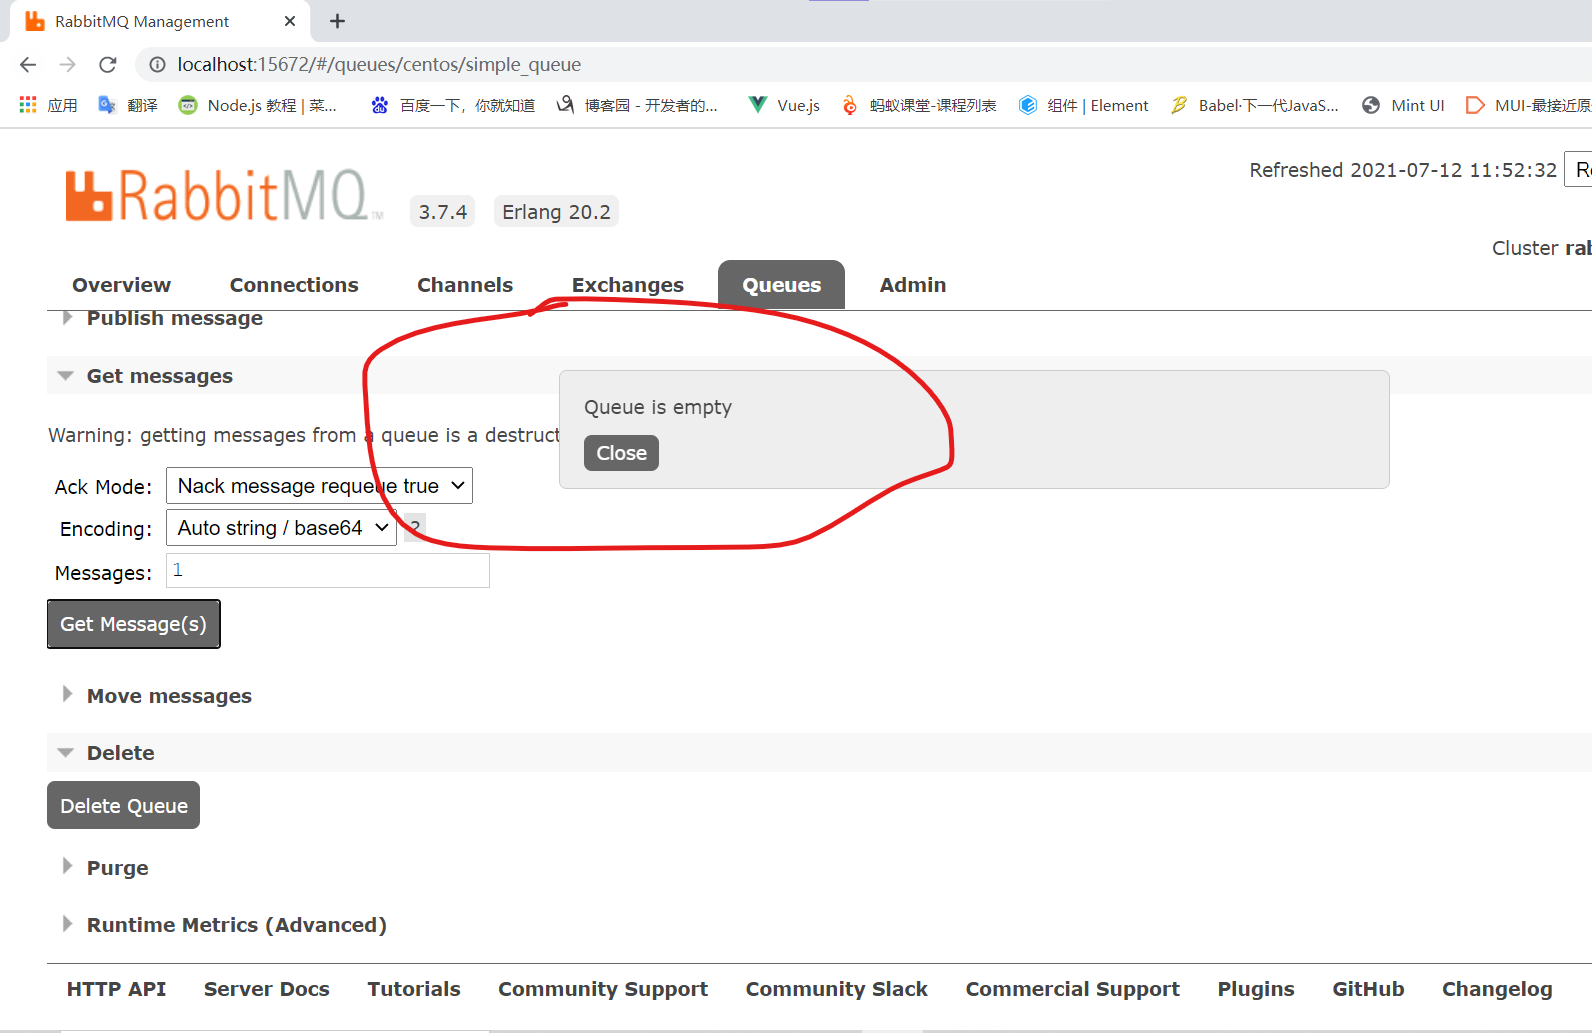Switch to the Connections tab
The image size is (1592, 1033).
[x=294, y=285]
